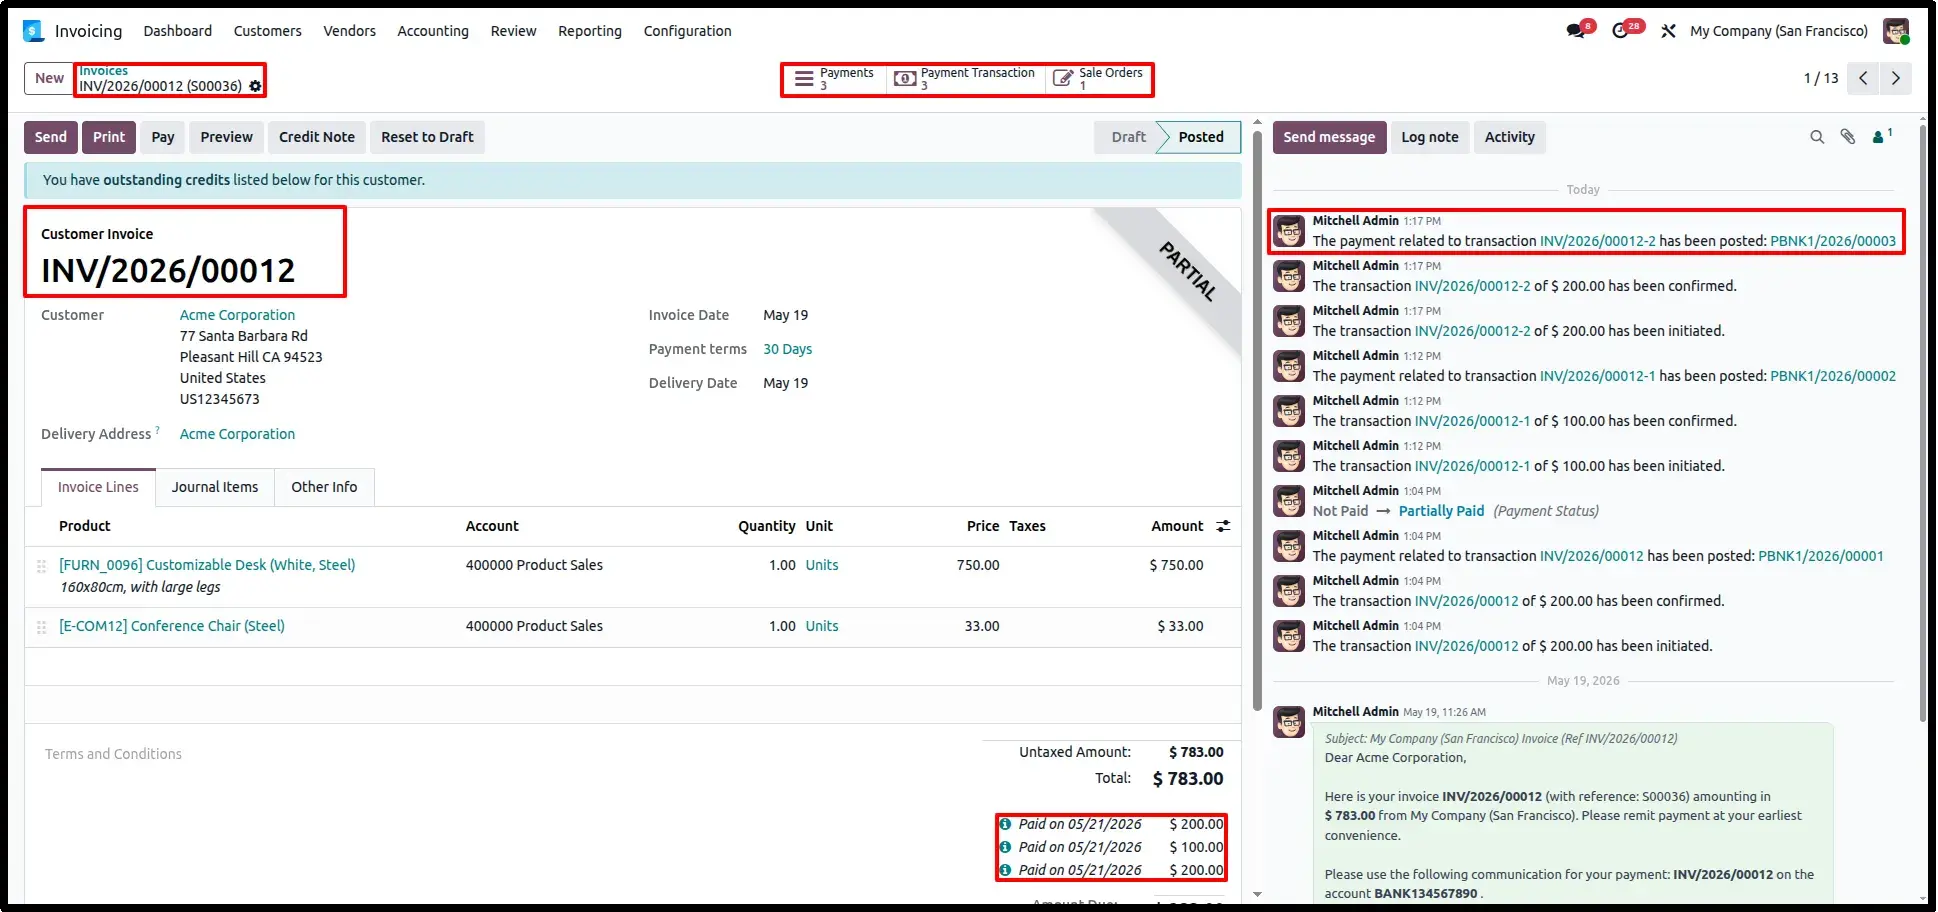1938x912 pixels.
Task: Open the Delivery Address Acme Corporation link
Action: pyautogui.click(x=237, y=434)
